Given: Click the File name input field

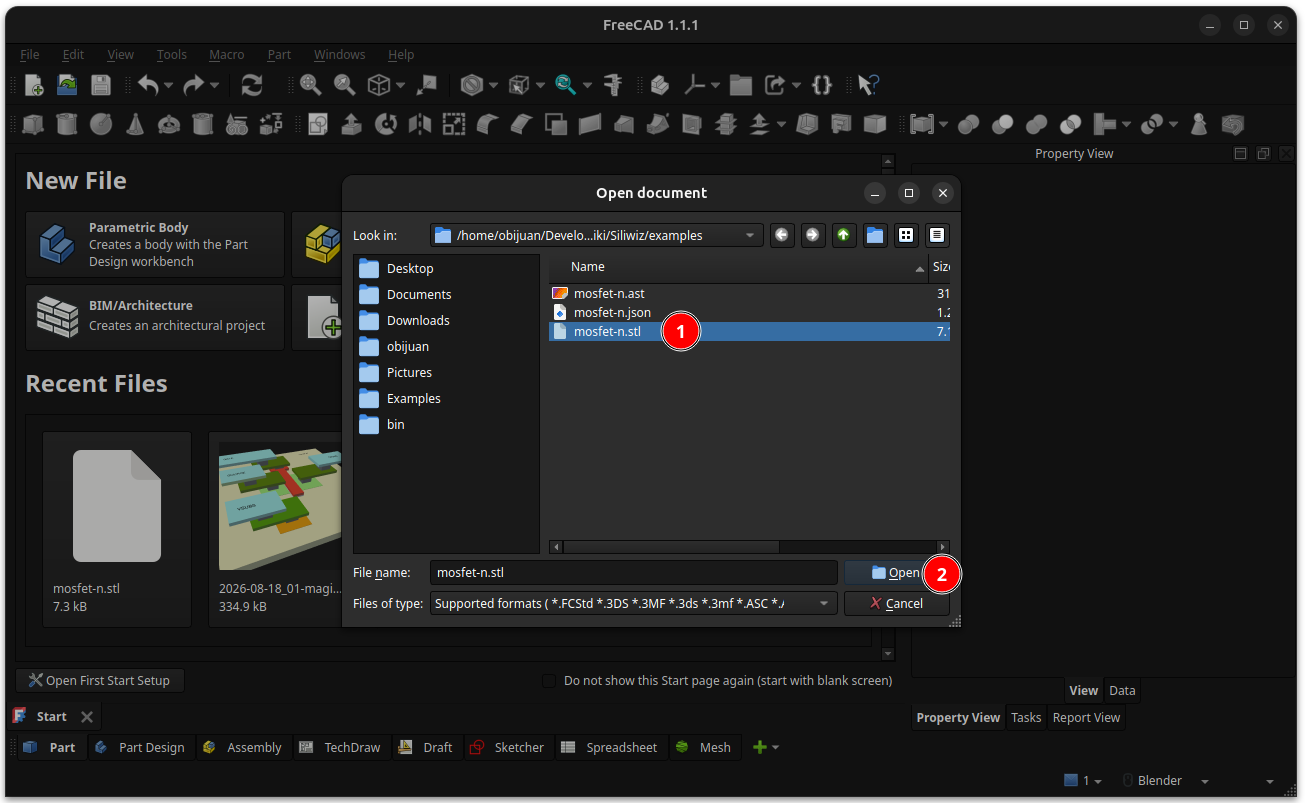Looking at the screenshot, I should (x=634, y=573).
